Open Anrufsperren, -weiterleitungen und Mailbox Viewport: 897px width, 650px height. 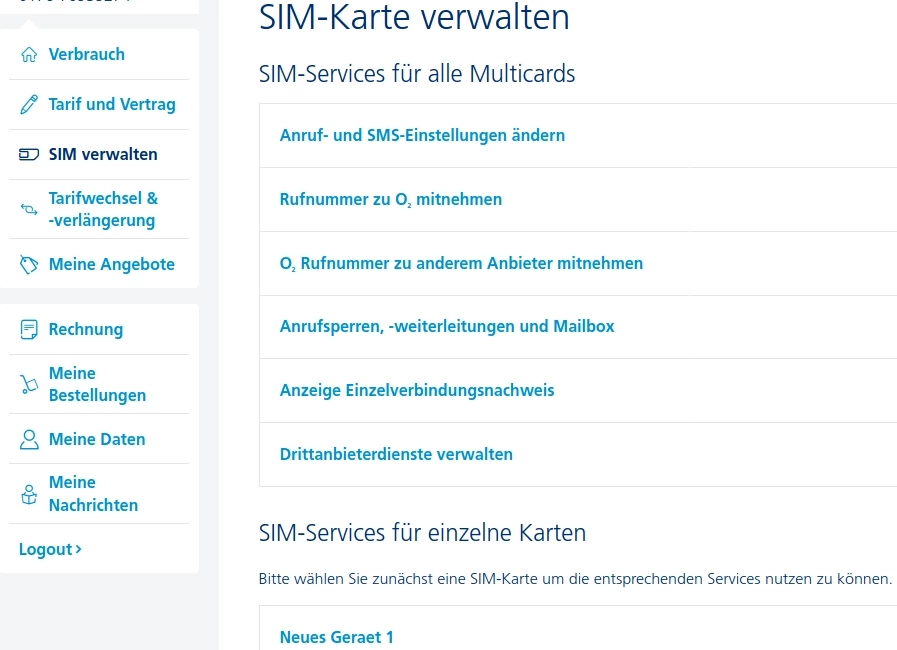pos(447,326)
